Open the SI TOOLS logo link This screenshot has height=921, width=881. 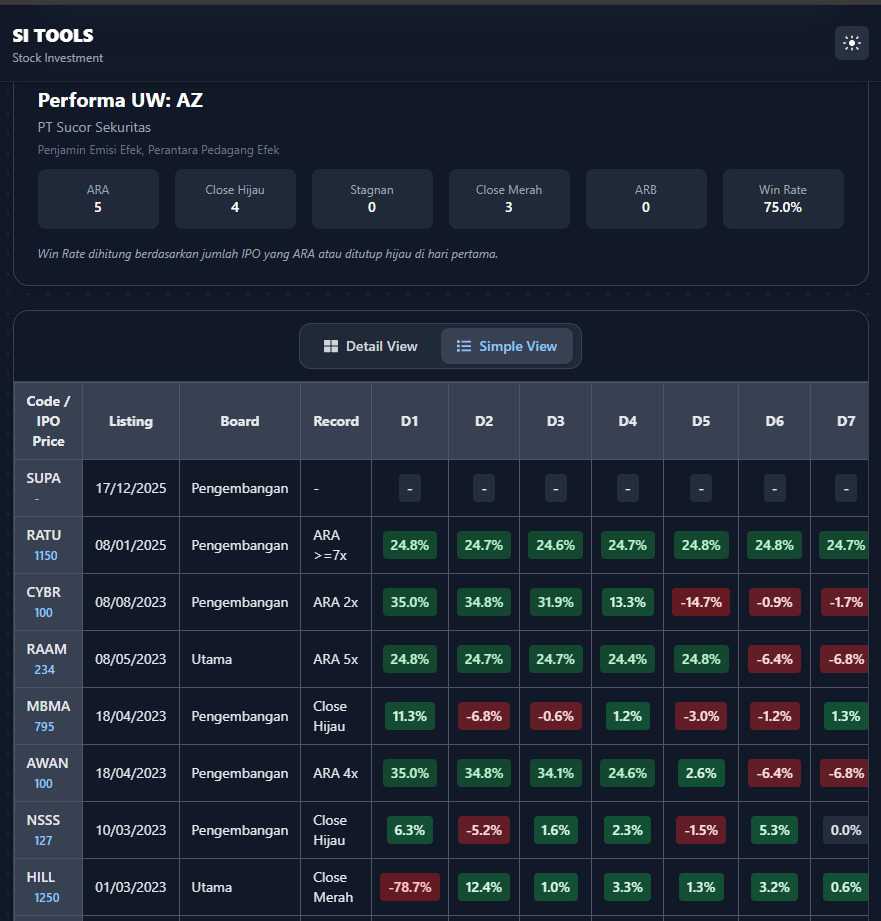pyautogui.click(x=53, y=36)
